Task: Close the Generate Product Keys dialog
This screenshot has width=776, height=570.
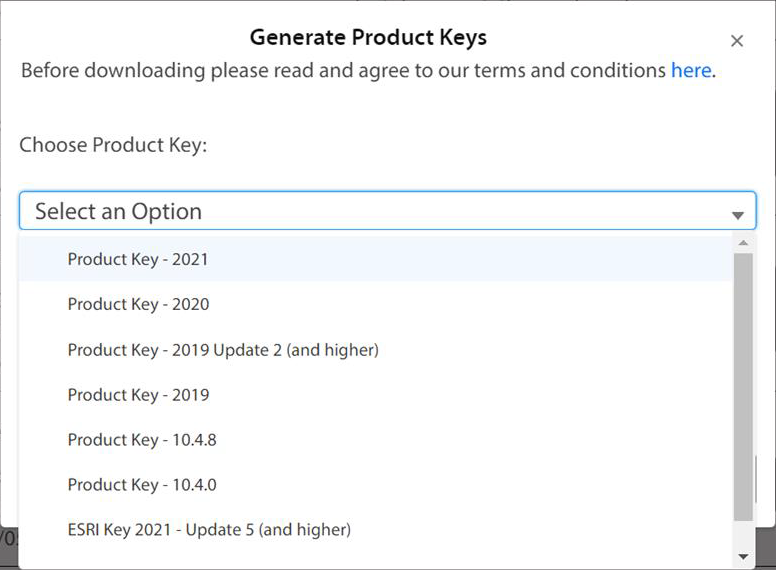Action: [x=737, y=41]
